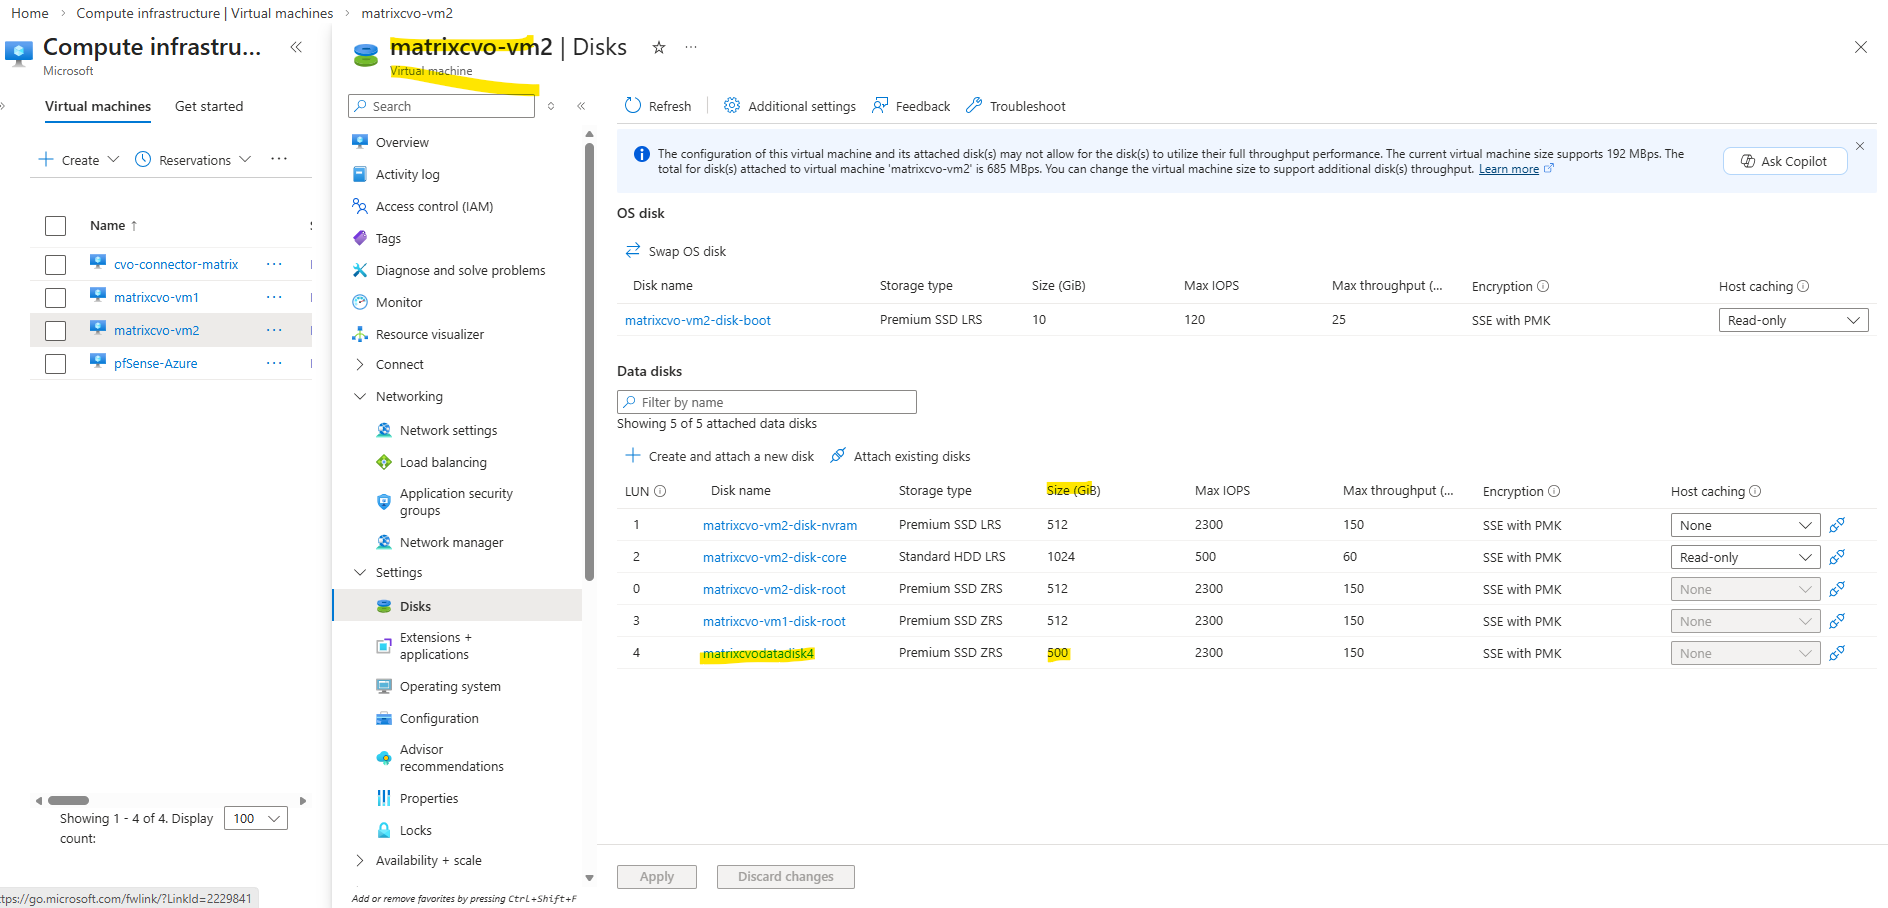
Task: Open OS disk Host caching Read-only dropdown
Action: pyautogui.click(x=1793, y=321)
